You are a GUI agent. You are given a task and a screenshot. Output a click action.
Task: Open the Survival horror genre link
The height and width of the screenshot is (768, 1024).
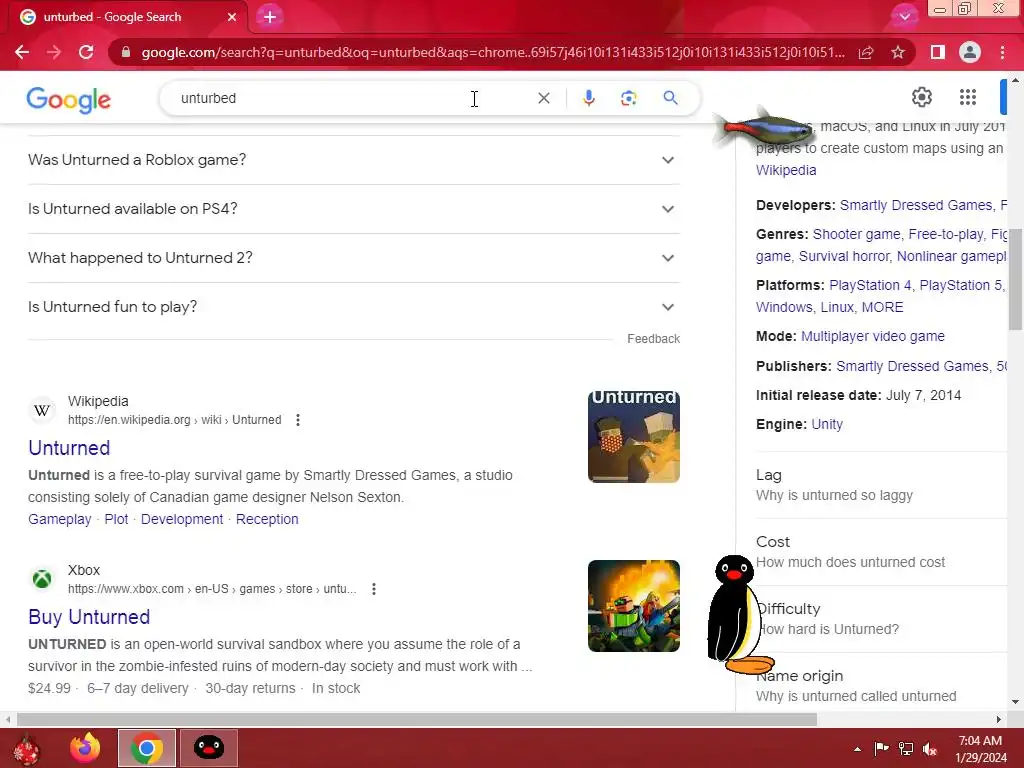844,257
